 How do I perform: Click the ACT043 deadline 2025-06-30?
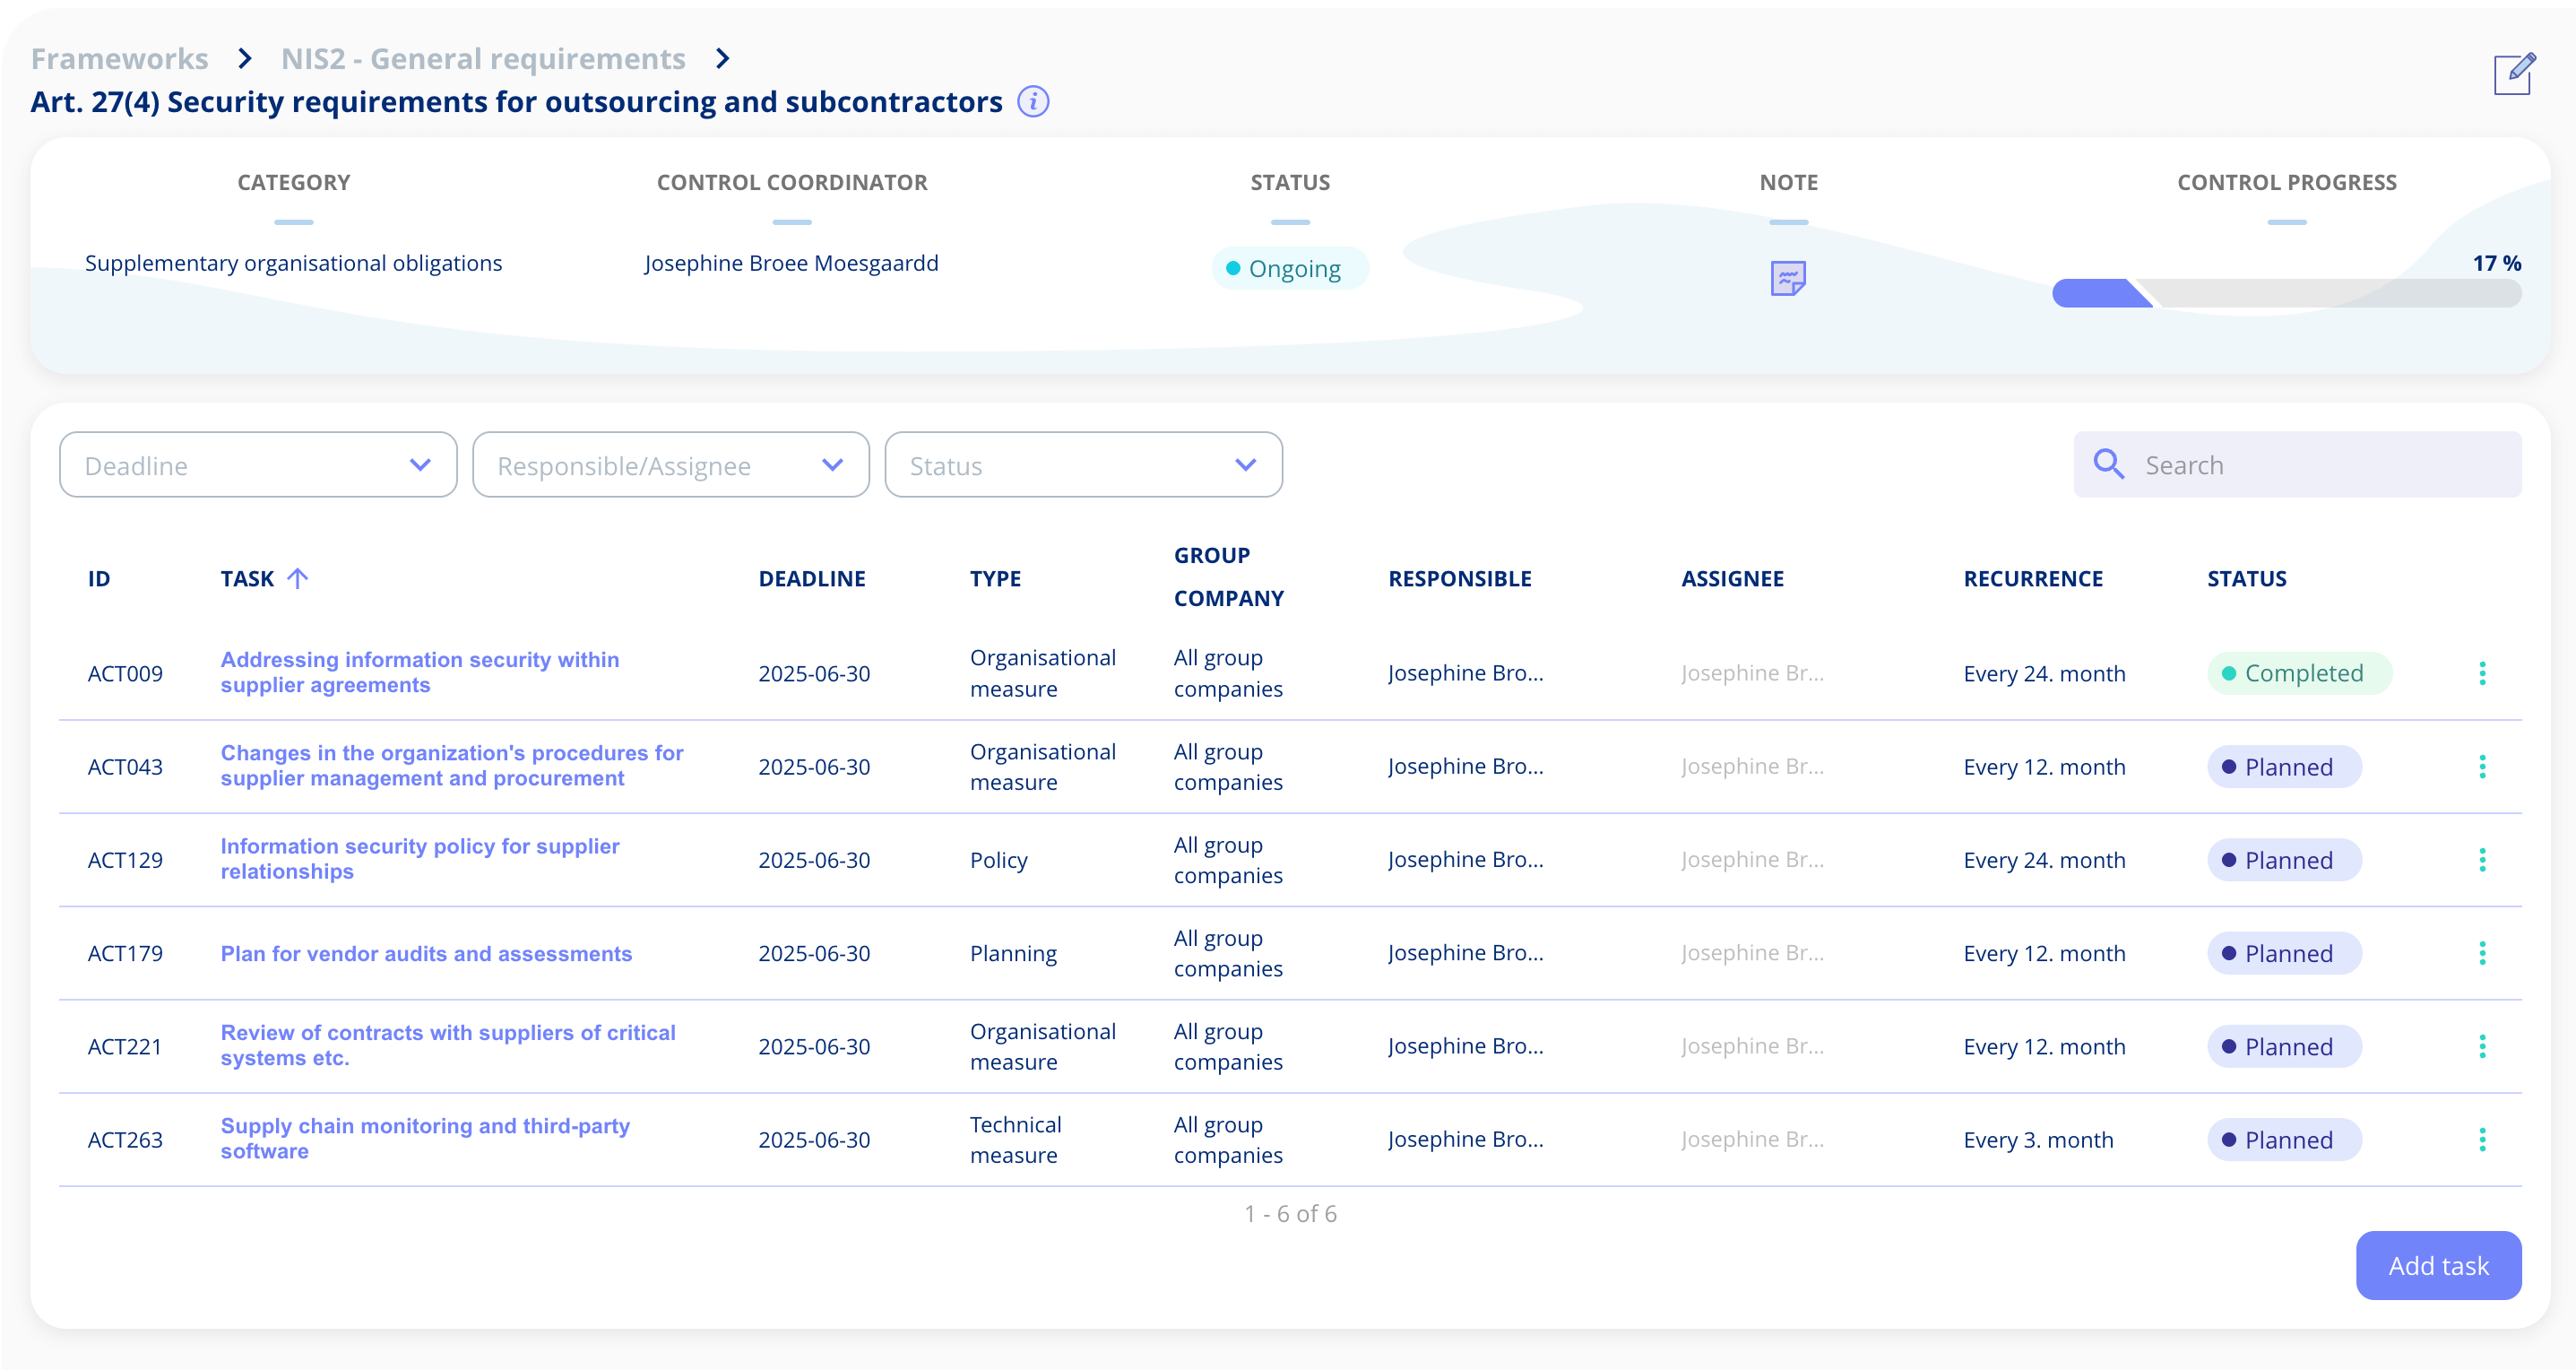tap(814, 767)
